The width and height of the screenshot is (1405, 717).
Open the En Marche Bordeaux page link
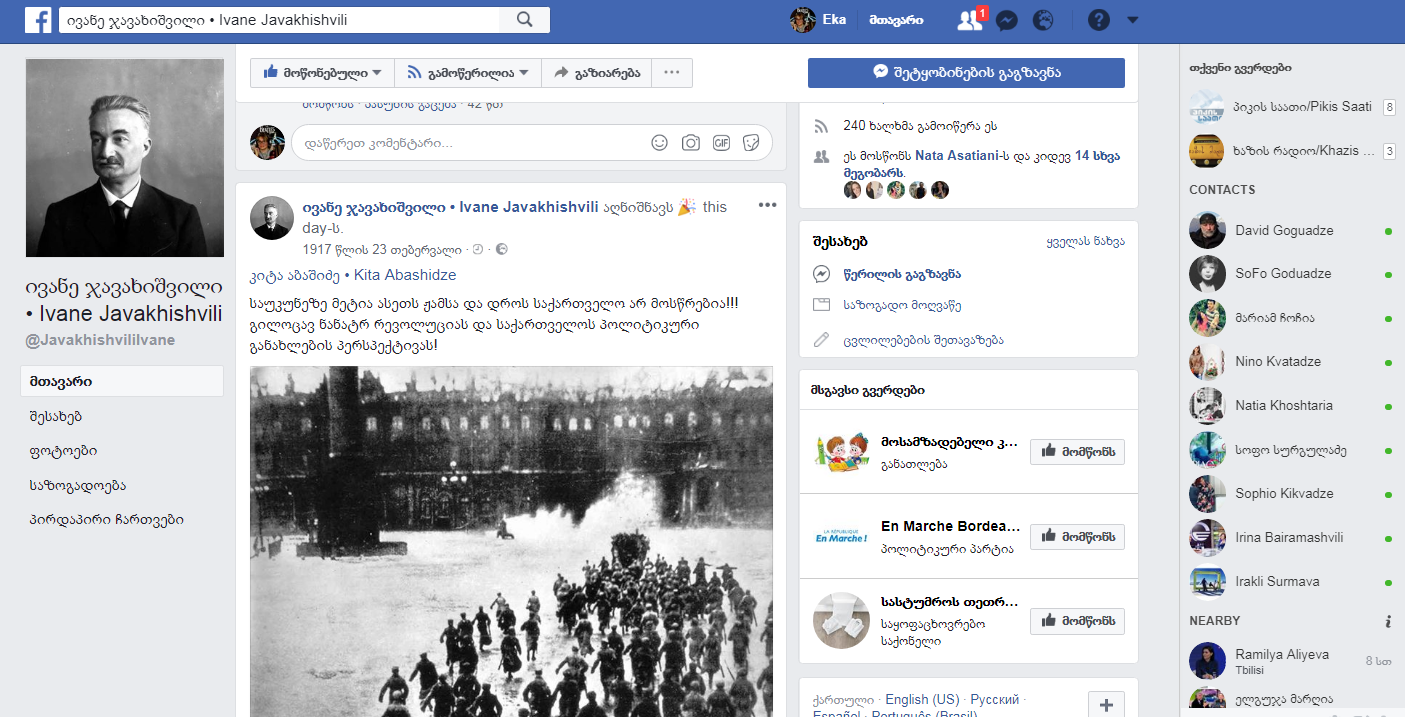click(950, 526)
